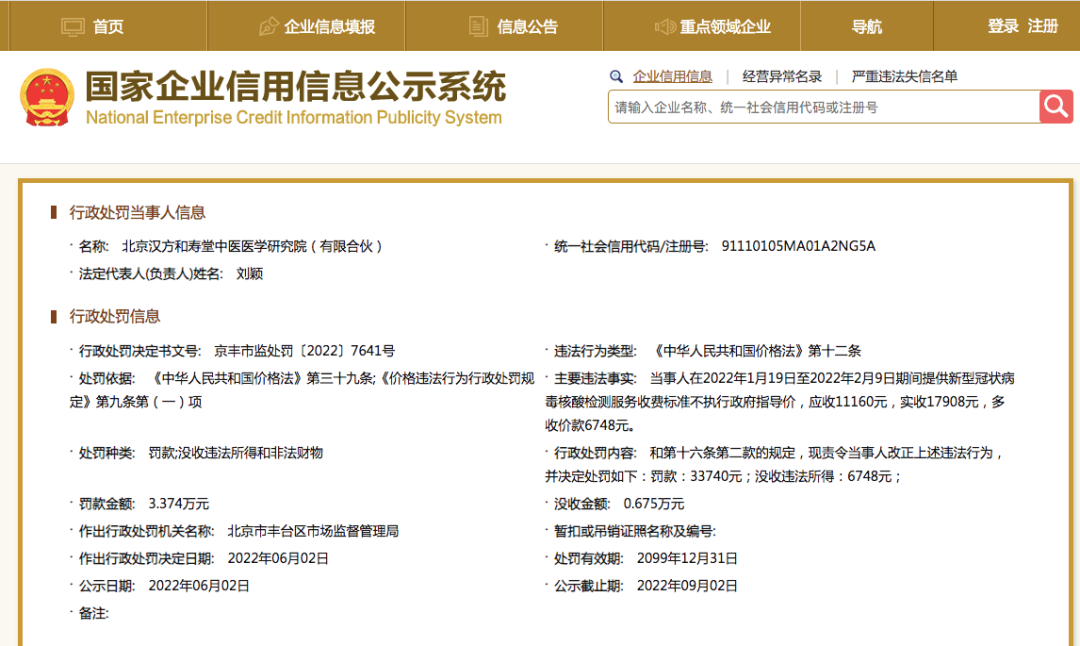Click the monitor icon beside 首页

pyautogui.click(x=72, y=26)
